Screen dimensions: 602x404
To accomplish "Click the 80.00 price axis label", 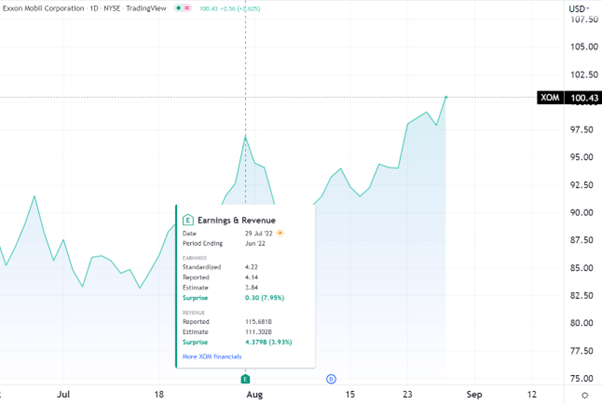I will [582, 323].
